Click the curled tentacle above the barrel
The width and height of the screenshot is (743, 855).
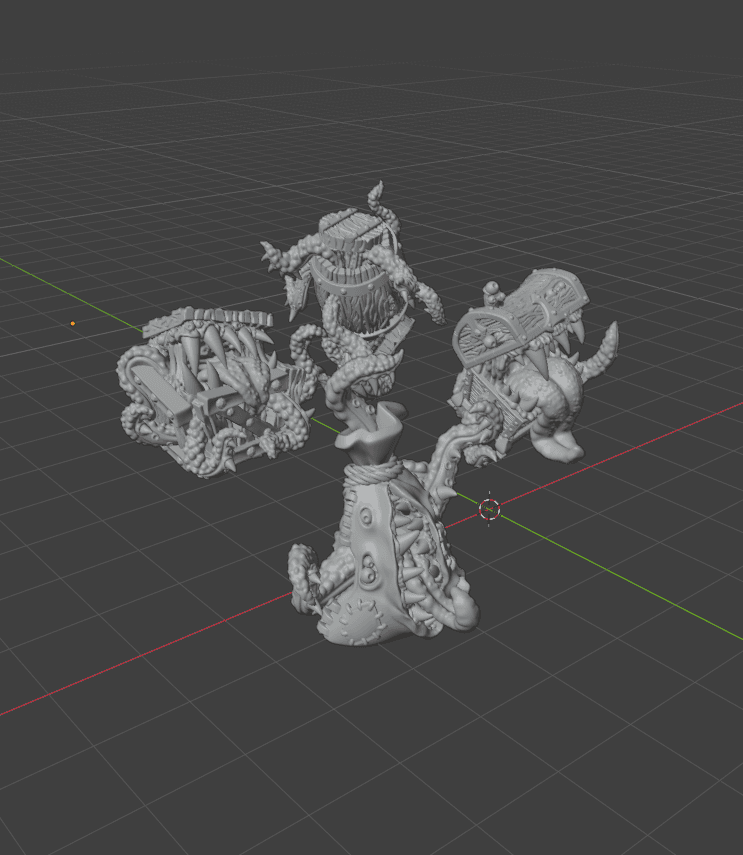377,200
